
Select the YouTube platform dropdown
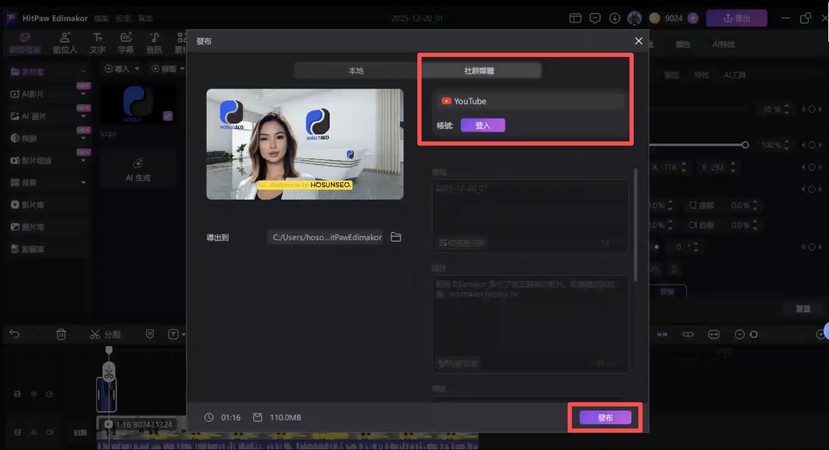tap(530, 101)
